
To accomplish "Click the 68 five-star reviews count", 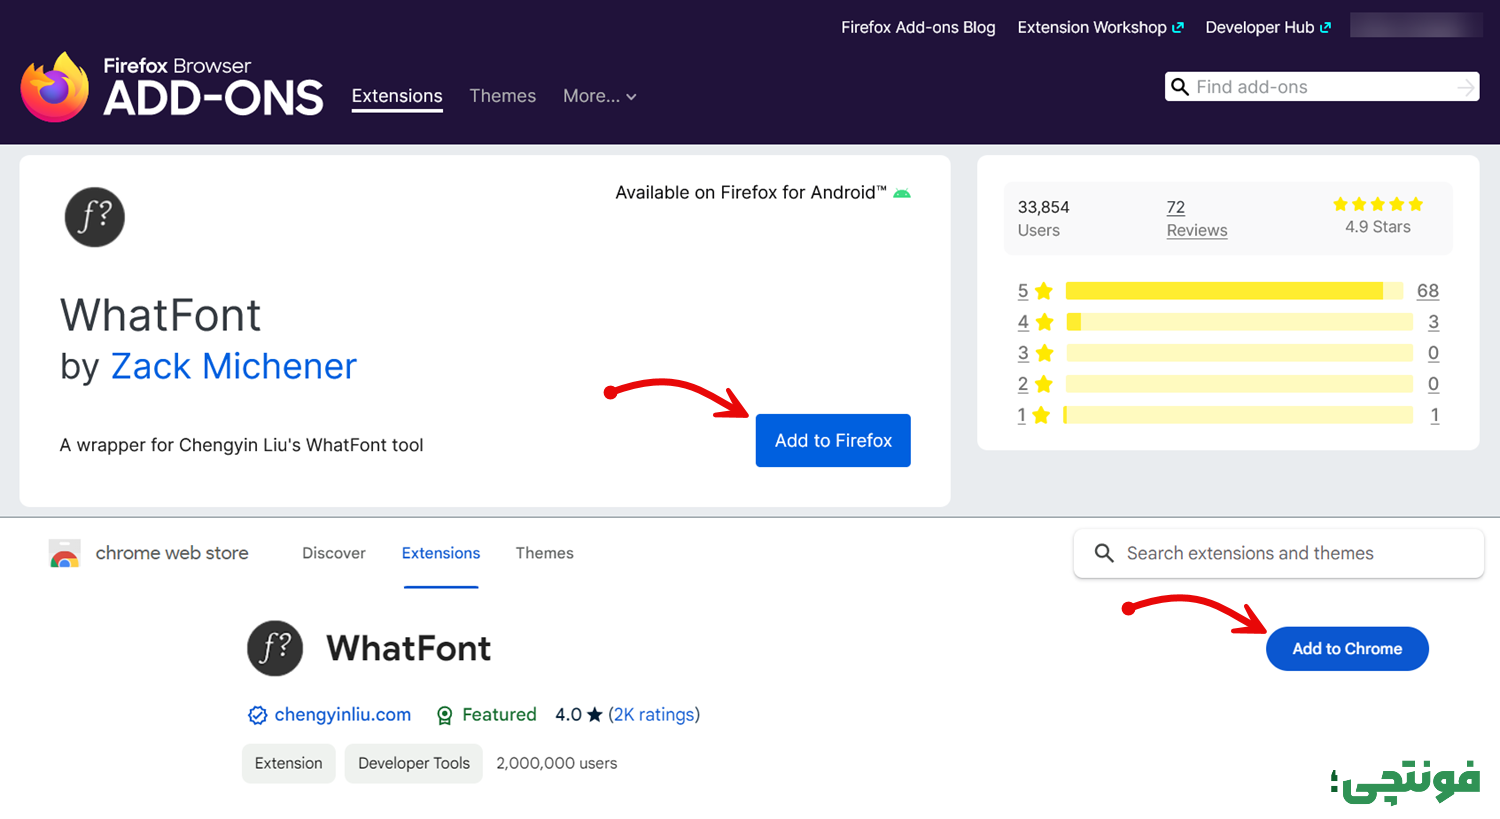I will point(1428,291).
